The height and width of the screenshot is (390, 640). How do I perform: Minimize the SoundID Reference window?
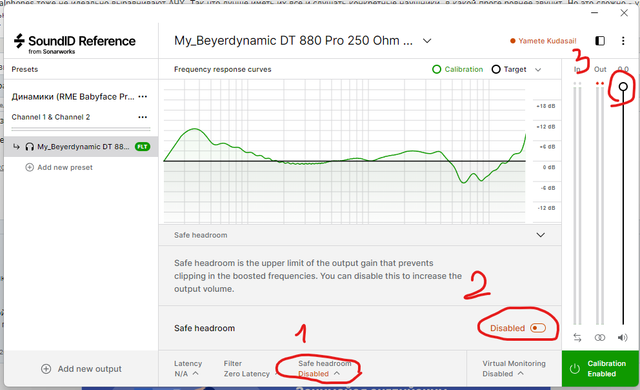[595, 13]
